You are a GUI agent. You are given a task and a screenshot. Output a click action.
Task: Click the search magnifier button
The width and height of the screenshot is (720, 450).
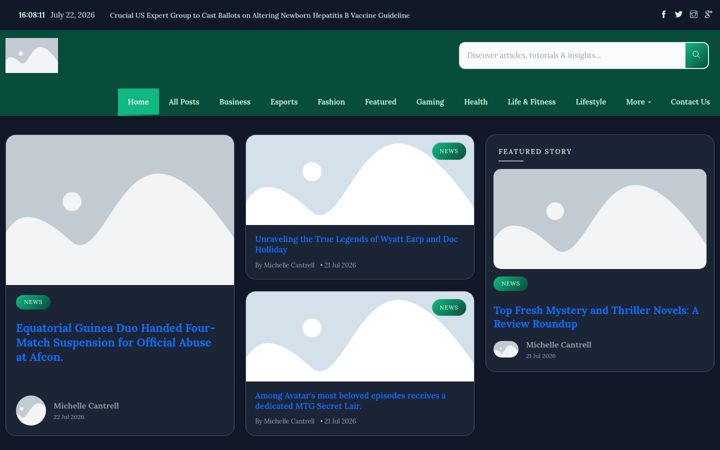click(696, 55)
